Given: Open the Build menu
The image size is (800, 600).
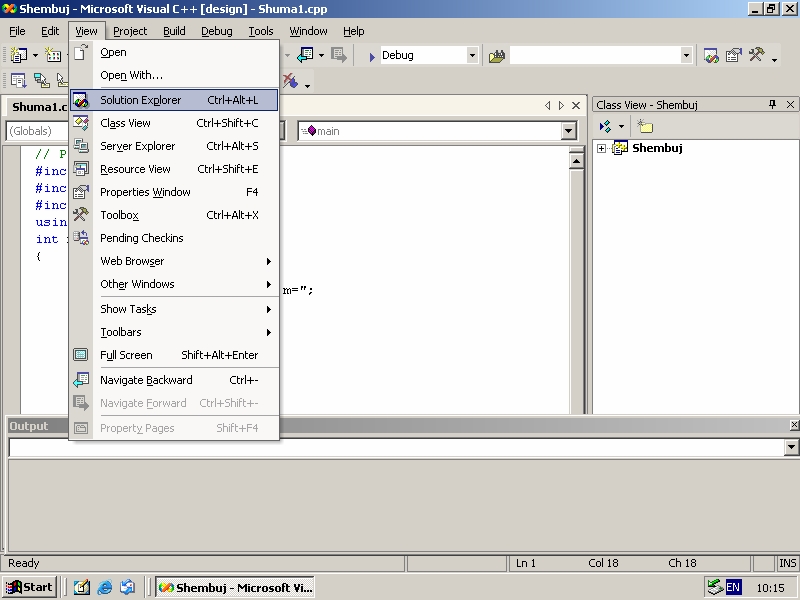Looking at the screenshot, I should [x=174, y=31].
